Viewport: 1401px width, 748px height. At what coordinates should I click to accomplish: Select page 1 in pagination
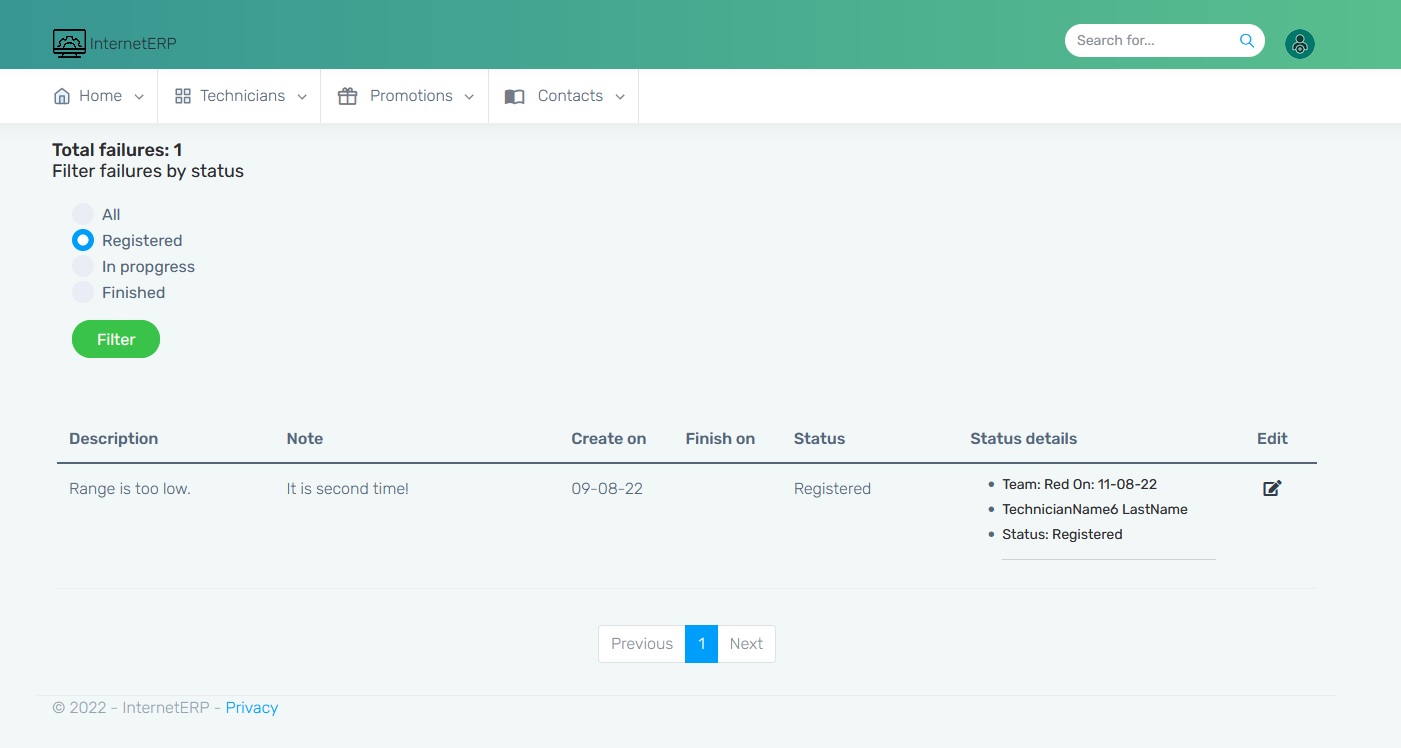pyautogui.click(x=701, y=644)
